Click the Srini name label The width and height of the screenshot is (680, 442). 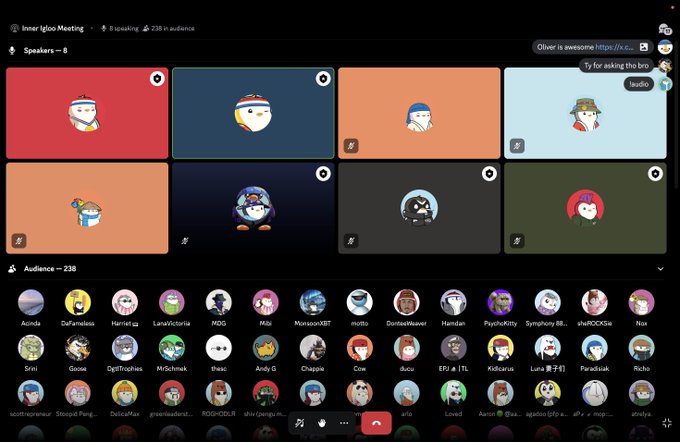[x=31, y=369]
